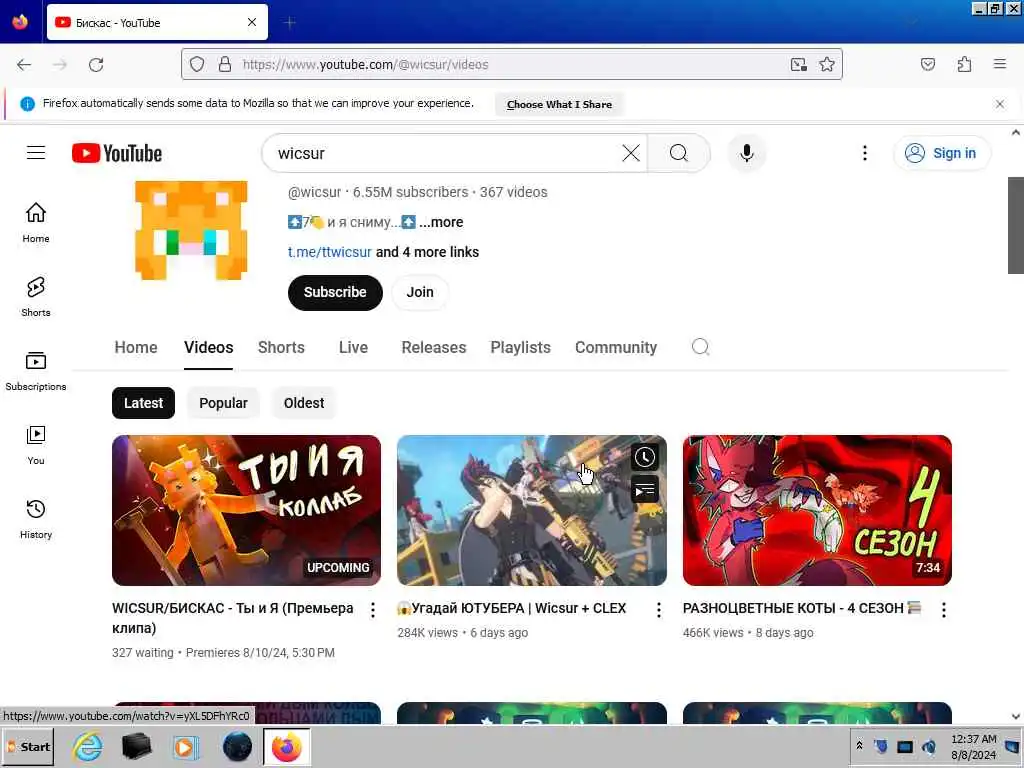The height and width of the screenshot is (768, 1024).
Task: Select the Videos tab
Action: [x=208, y=347]
